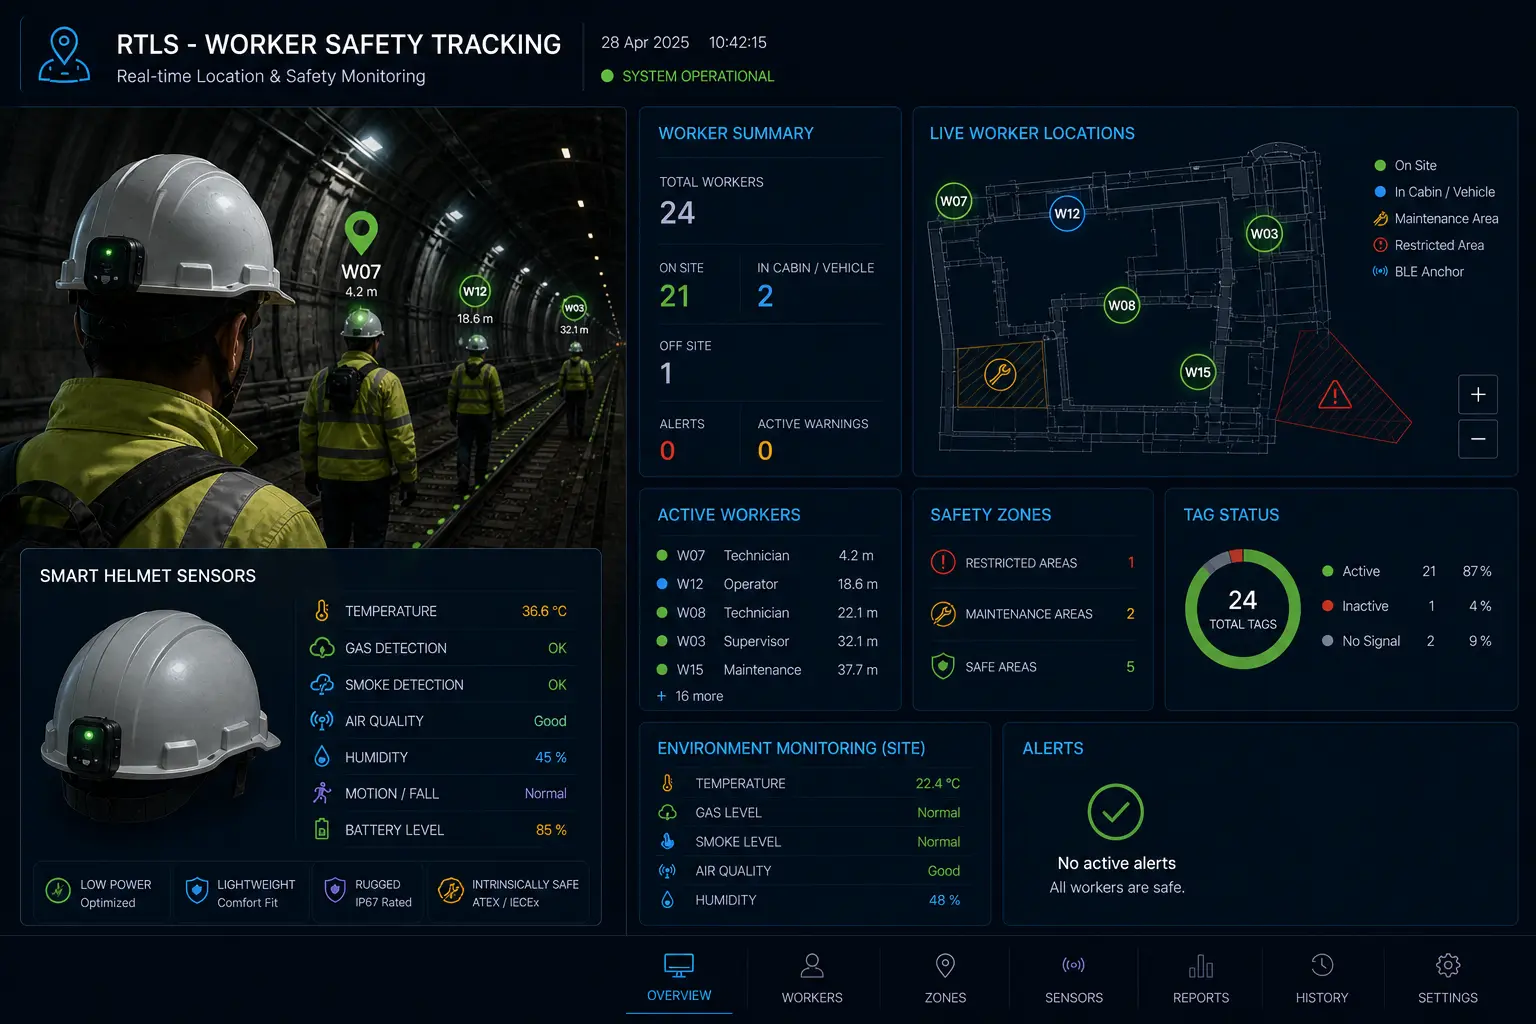Expand the 16 more workers list
This screenshot has height=1024, width=1536.
690,696
